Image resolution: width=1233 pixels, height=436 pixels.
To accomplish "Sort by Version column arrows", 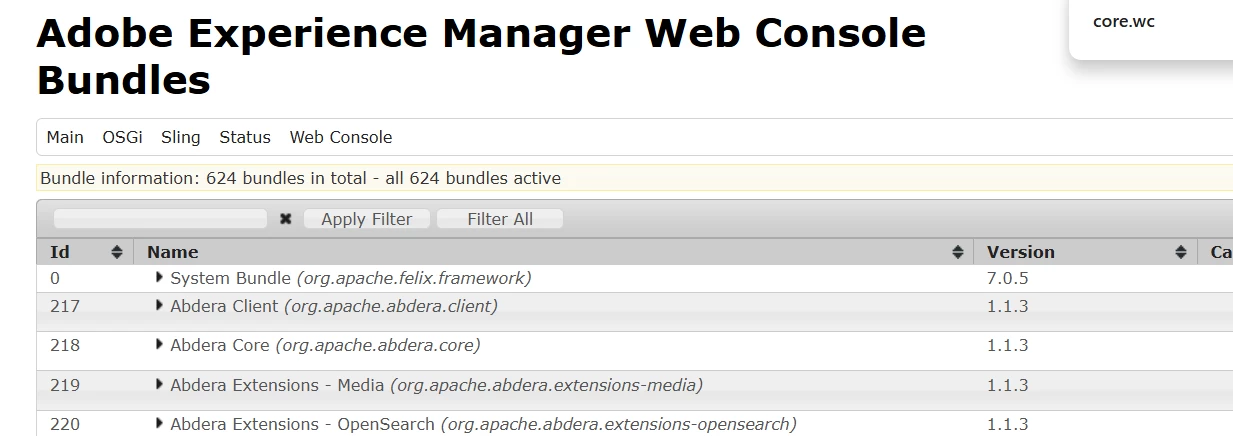I will 1181,252.
